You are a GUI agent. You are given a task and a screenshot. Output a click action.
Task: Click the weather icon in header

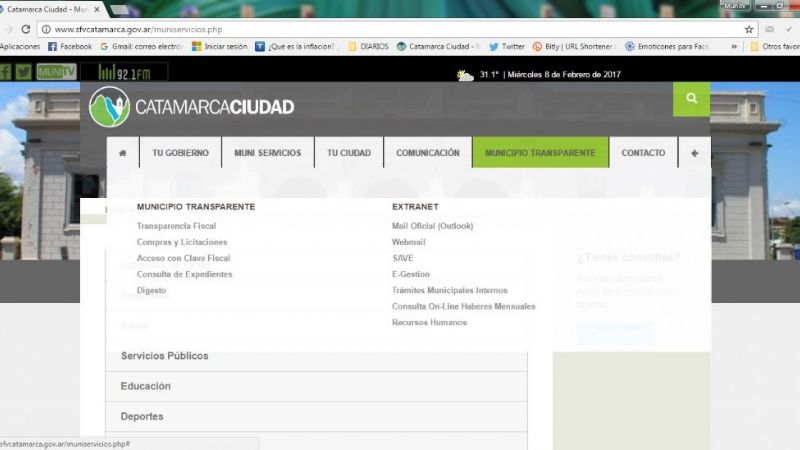coord(465,76)
